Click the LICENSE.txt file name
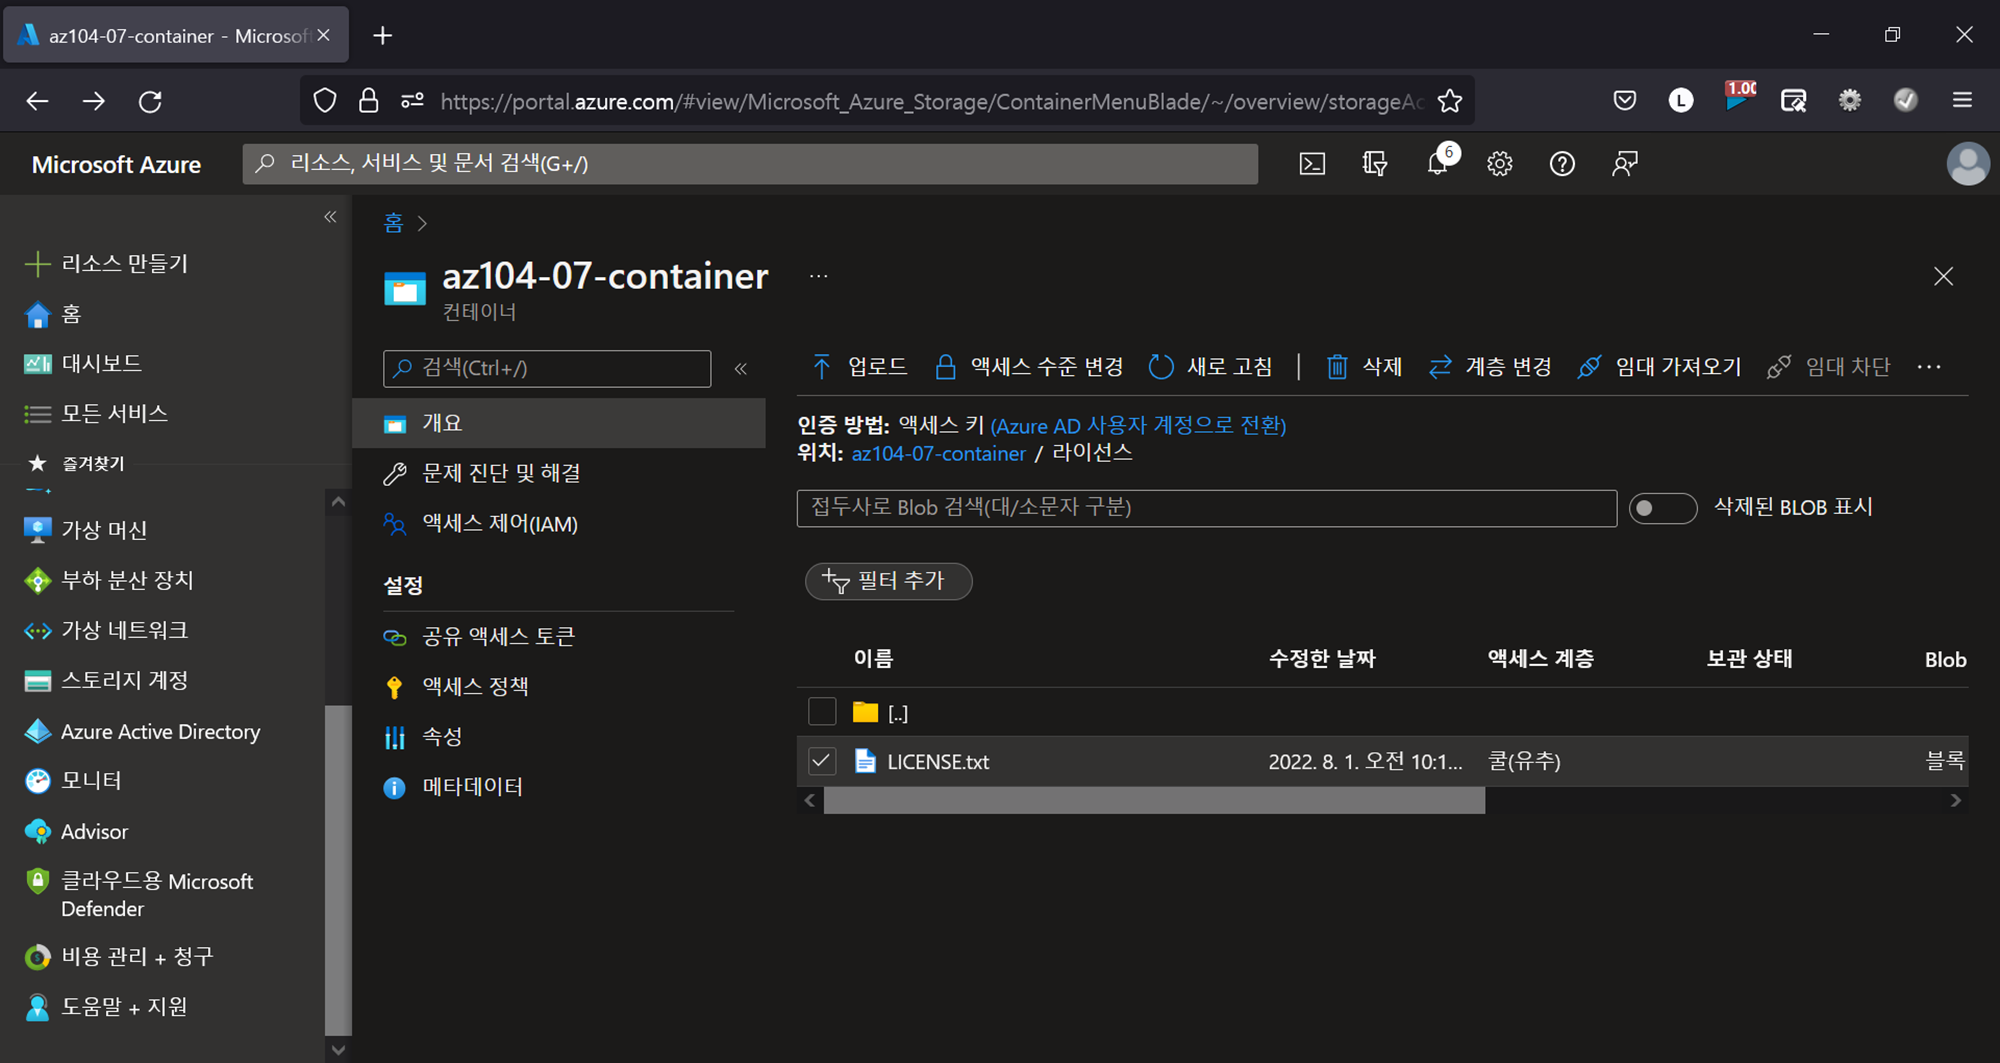Screen dimensions: 2000x1063 coord(938,762)
